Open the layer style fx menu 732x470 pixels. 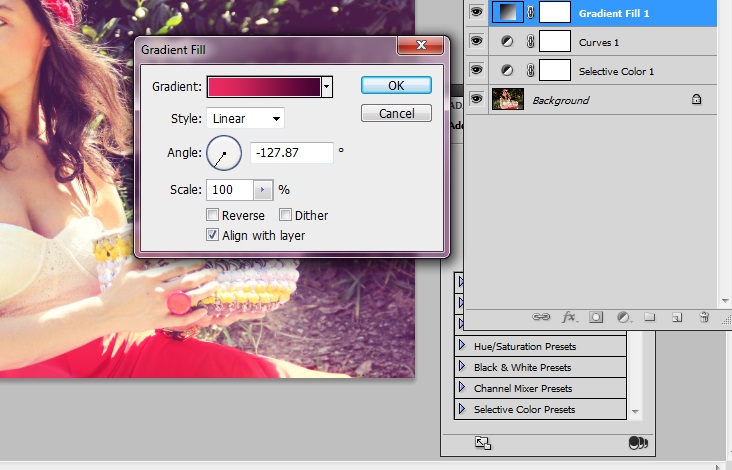tap(569, 317)
